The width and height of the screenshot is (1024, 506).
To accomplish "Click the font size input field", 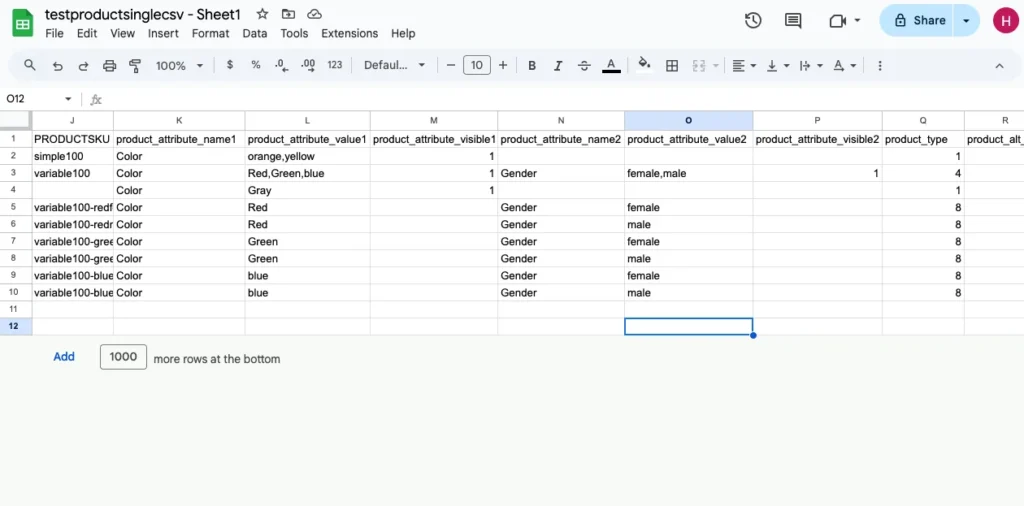I will tap(477, 66).
